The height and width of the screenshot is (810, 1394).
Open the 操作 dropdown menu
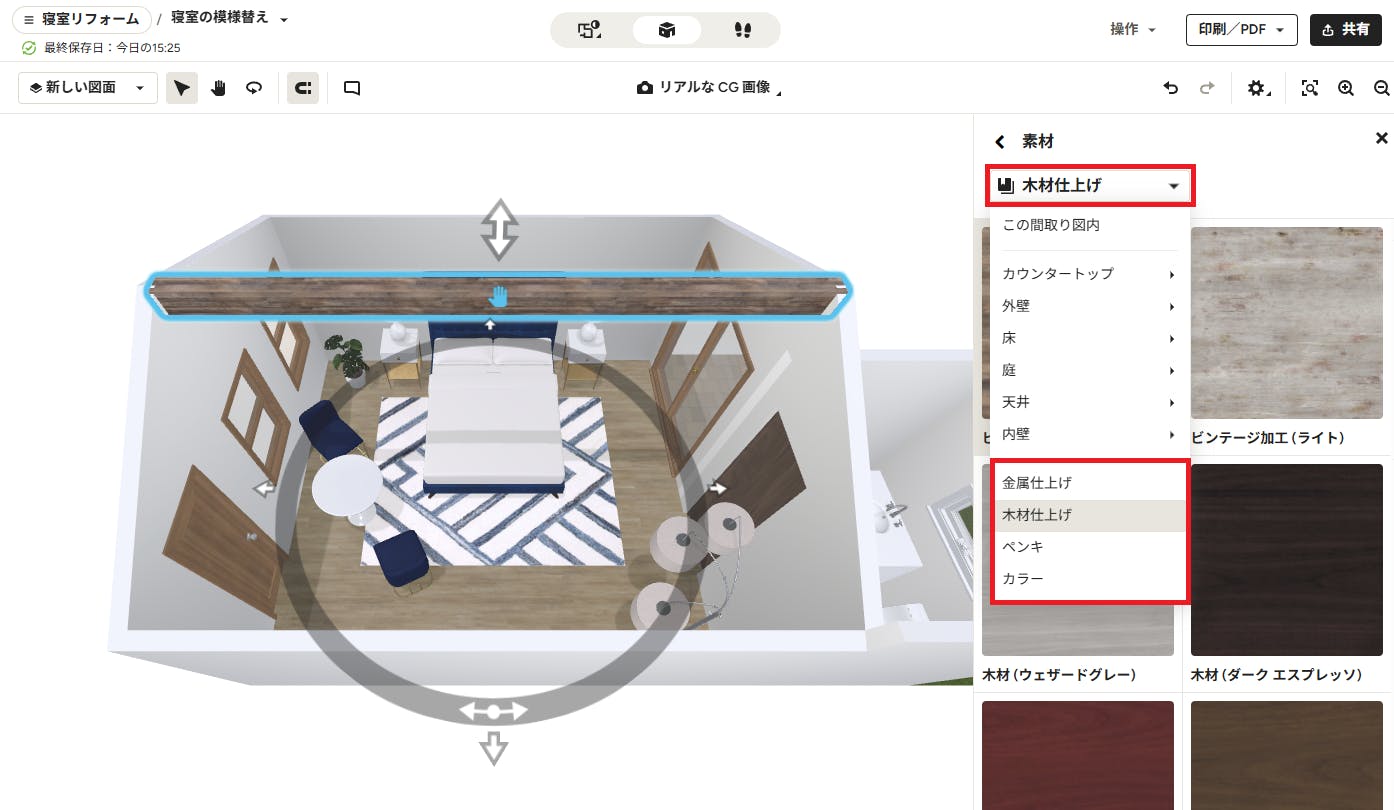pos(1133,30)
